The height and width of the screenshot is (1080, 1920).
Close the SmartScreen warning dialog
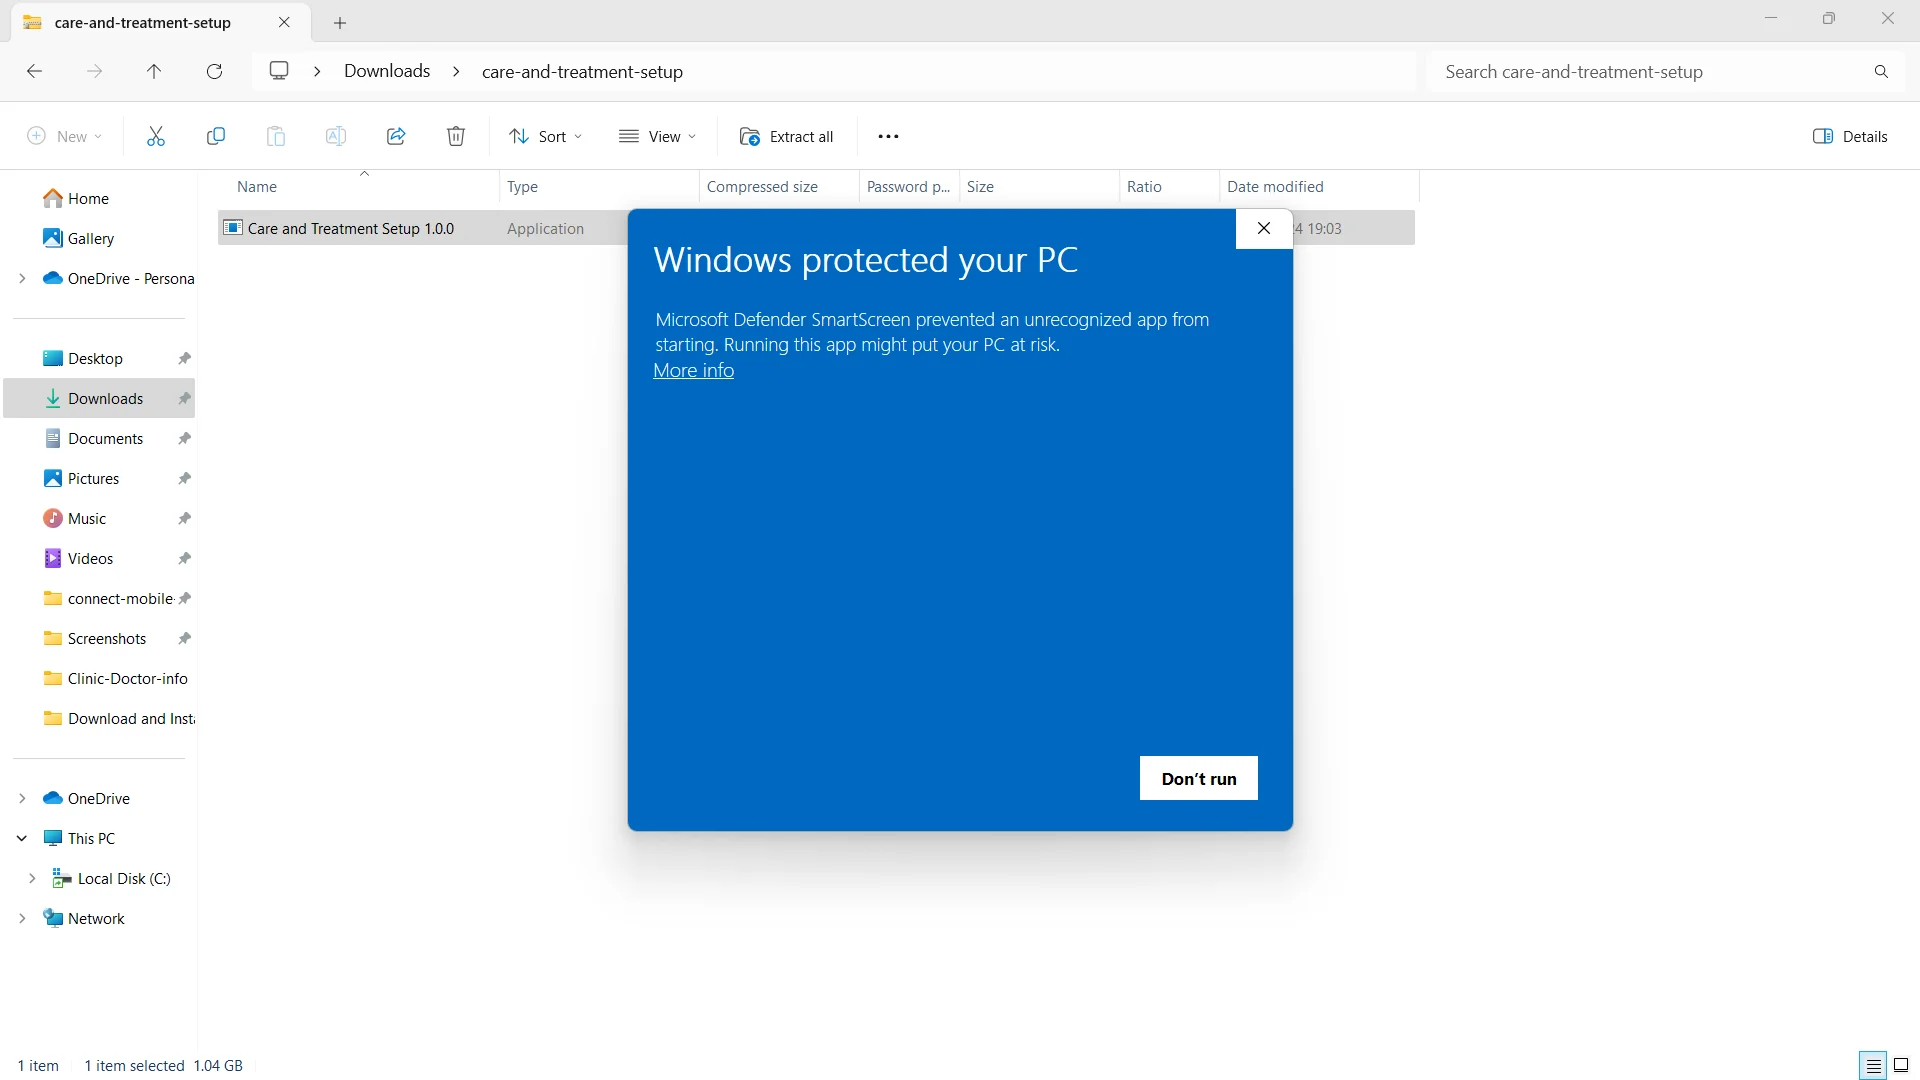1263,228
